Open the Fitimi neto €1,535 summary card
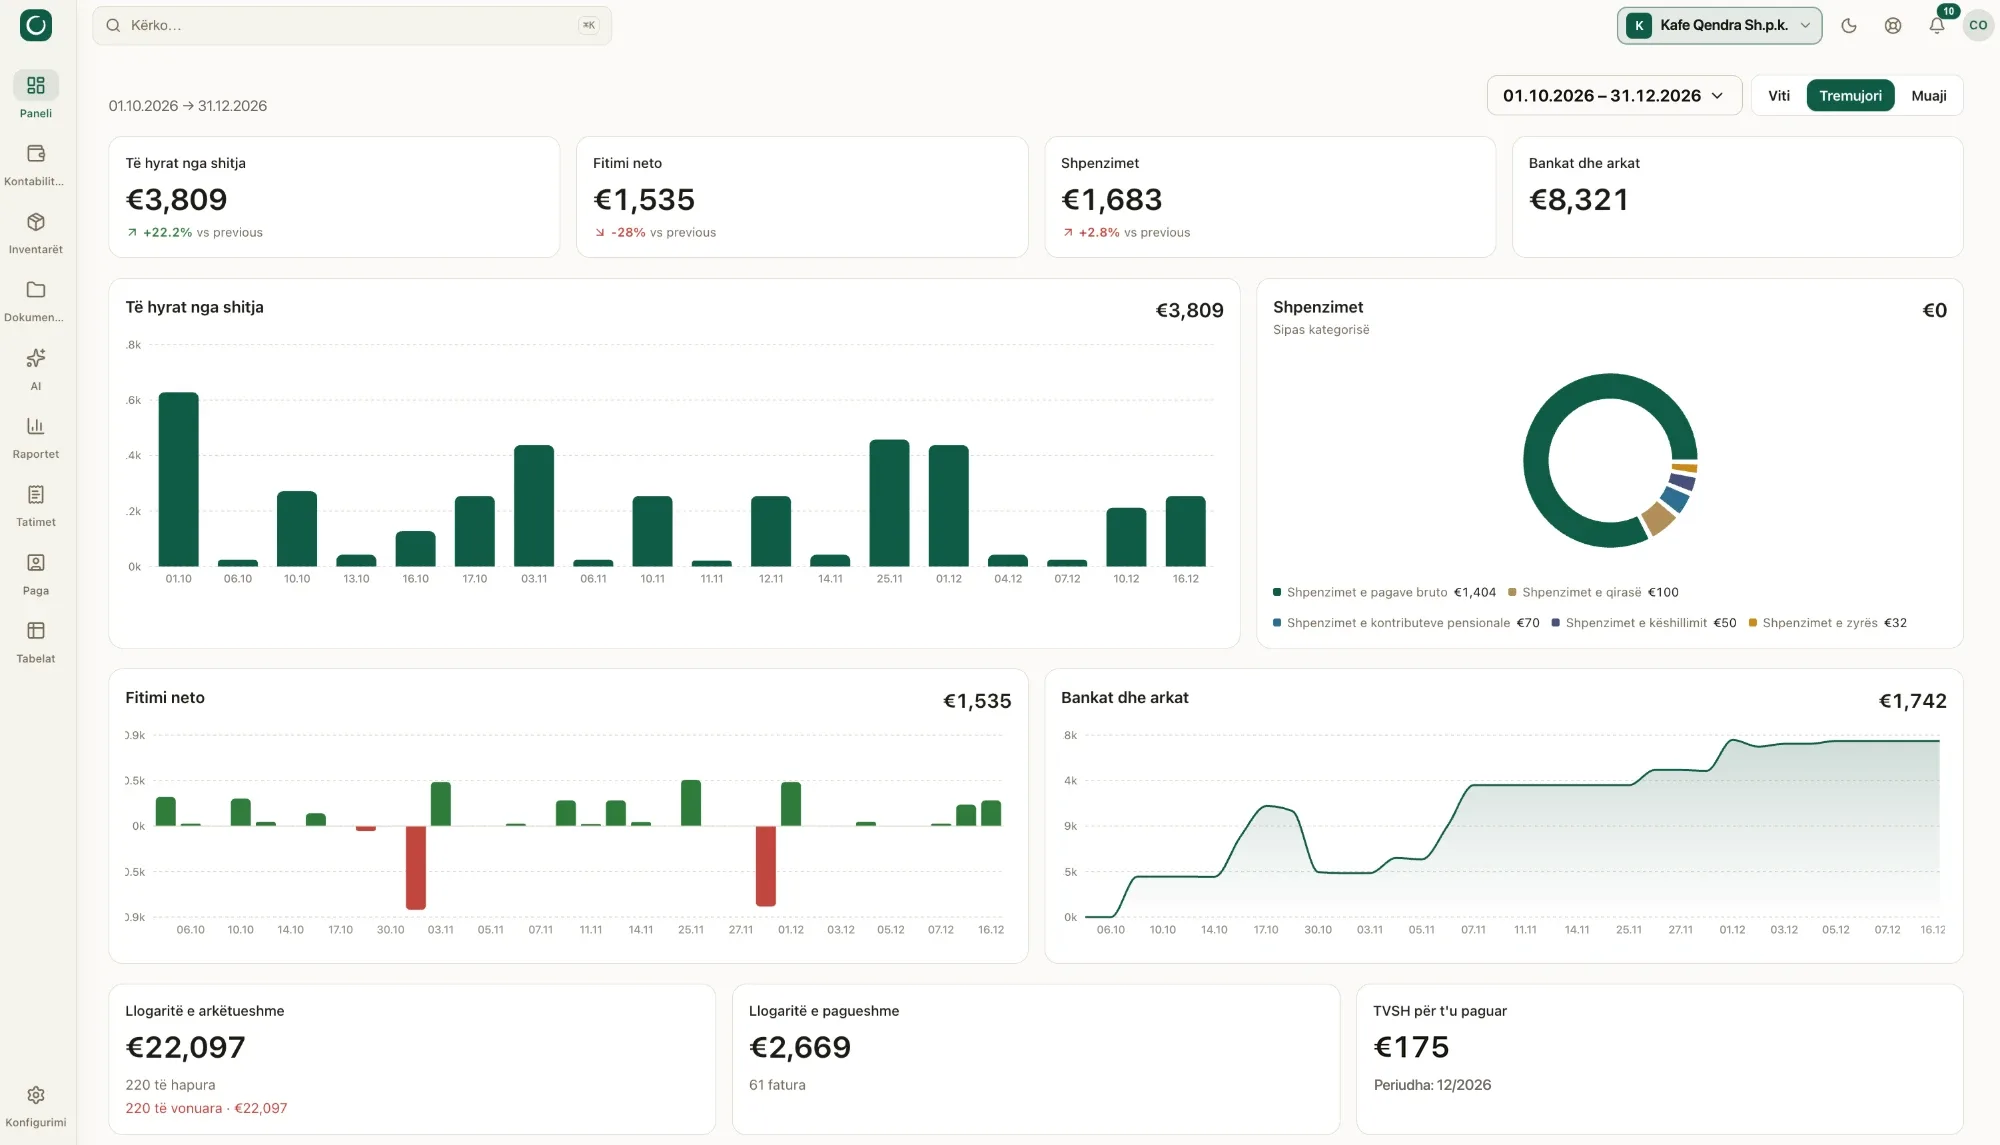The image size is (2000, 1145). pos(802,197)
